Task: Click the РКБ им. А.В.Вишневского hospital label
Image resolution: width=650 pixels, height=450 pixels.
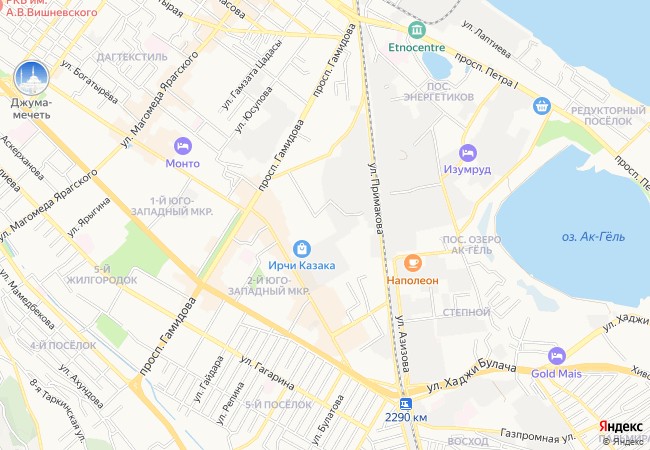Action: pyautogui.click(x=50, y=7)
